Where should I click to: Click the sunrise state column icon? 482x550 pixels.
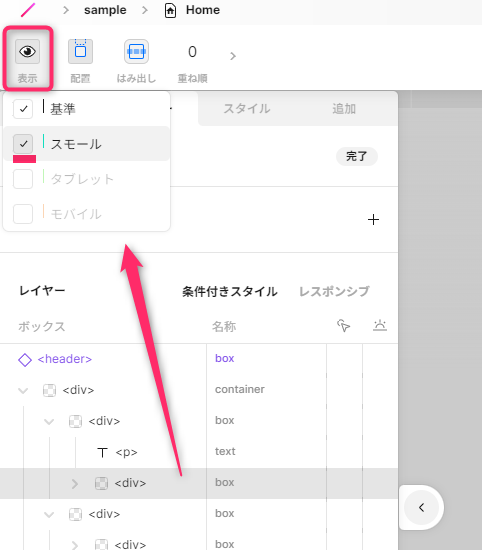(x=380, y=326)
